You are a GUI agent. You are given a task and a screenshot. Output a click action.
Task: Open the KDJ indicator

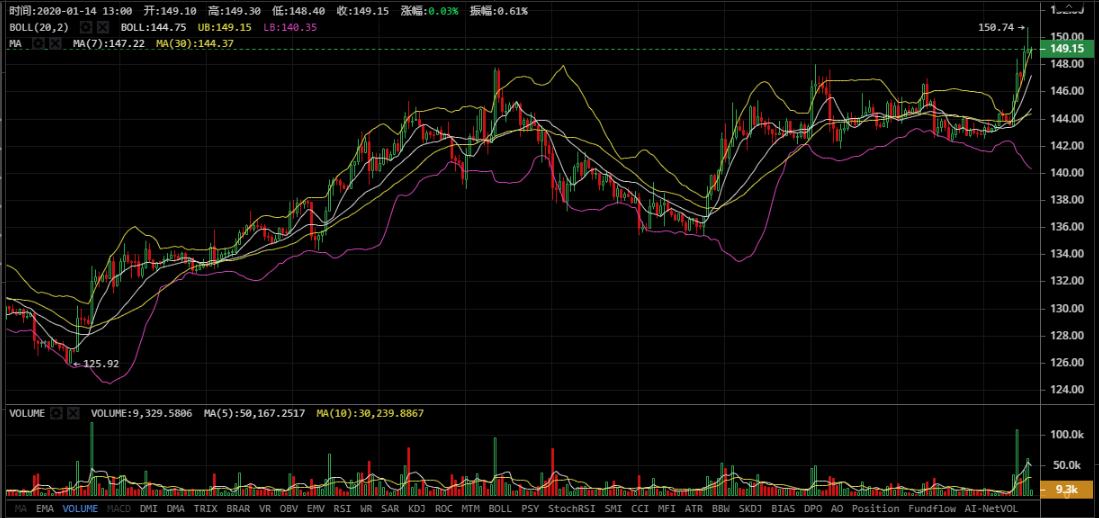click(416, 509)
